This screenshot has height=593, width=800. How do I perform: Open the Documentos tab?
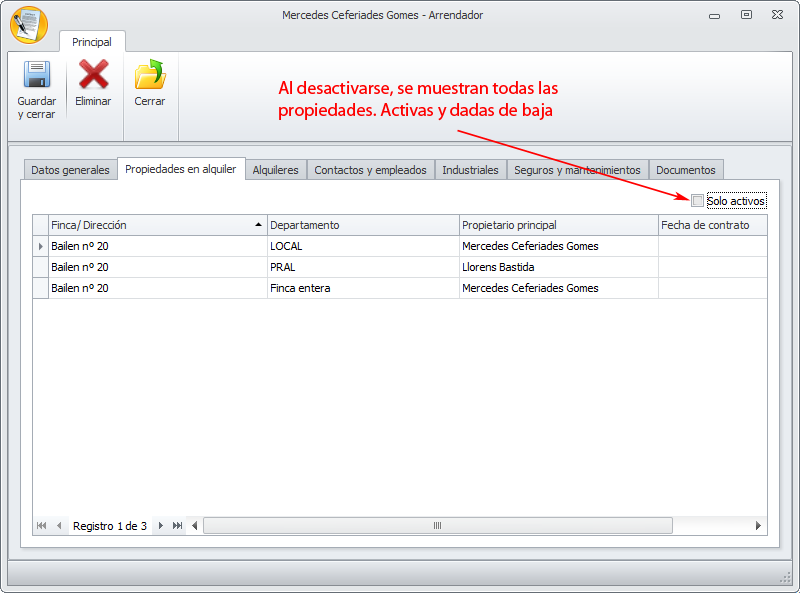click(686, 170)
